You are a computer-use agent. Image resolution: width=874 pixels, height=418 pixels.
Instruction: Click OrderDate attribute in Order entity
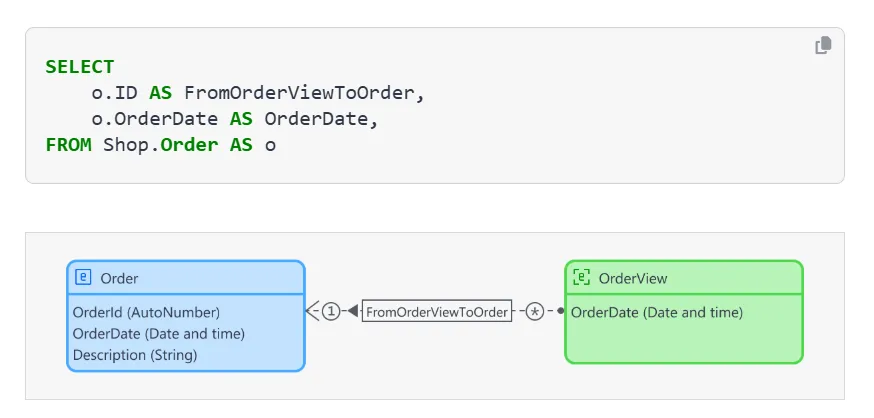click(158, 333)
